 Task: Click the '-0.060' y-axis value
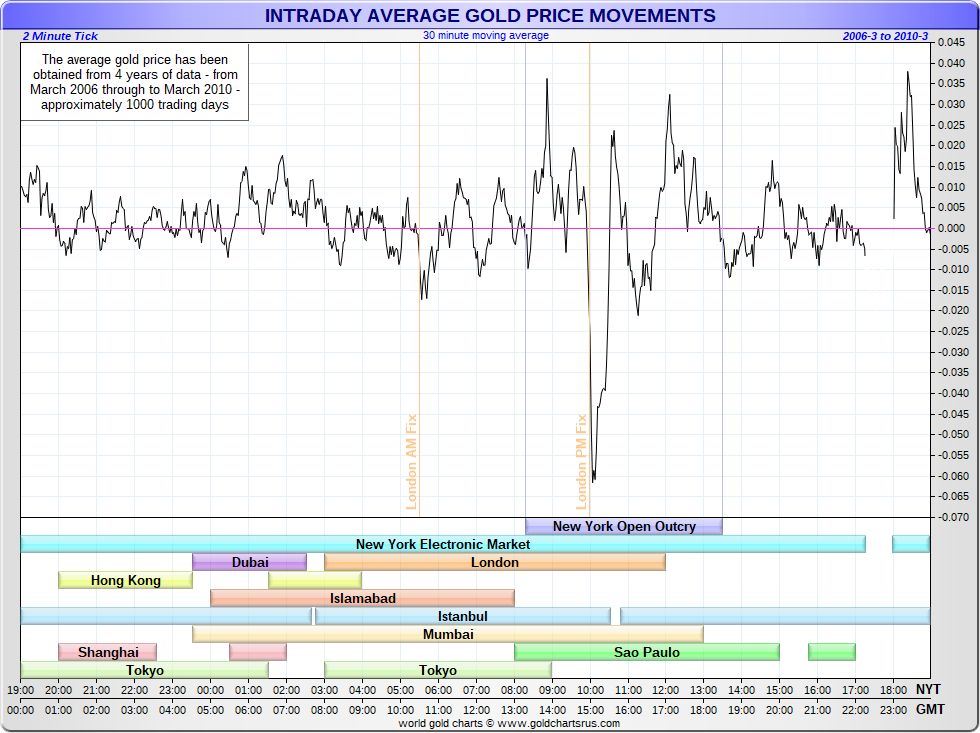coord(952,476)
